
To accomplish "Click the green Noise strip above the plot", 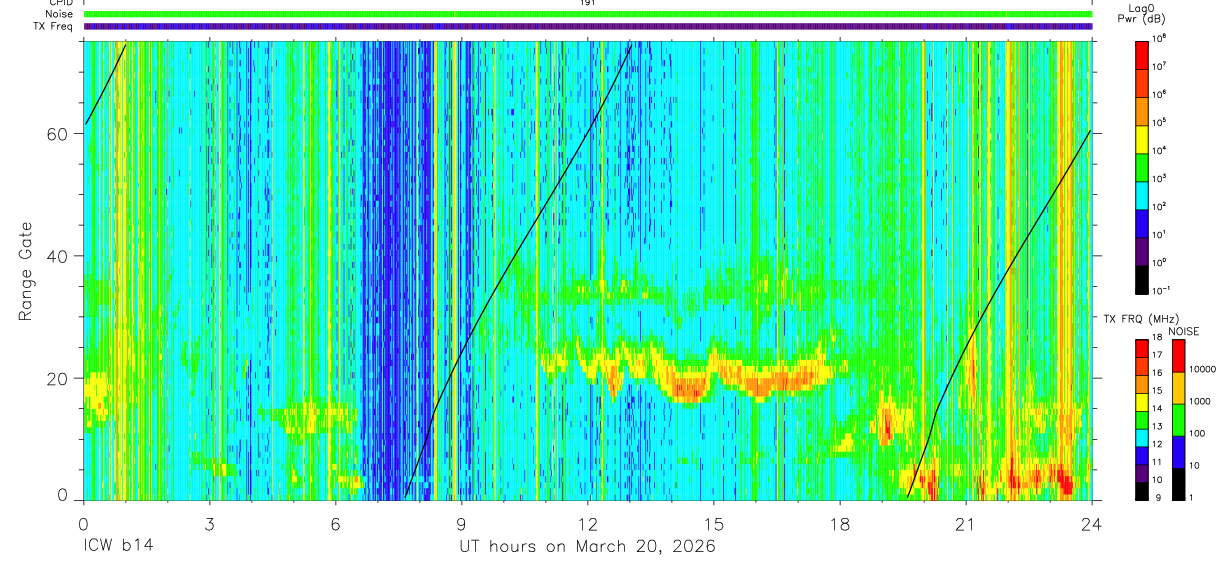I will [587, 14].
